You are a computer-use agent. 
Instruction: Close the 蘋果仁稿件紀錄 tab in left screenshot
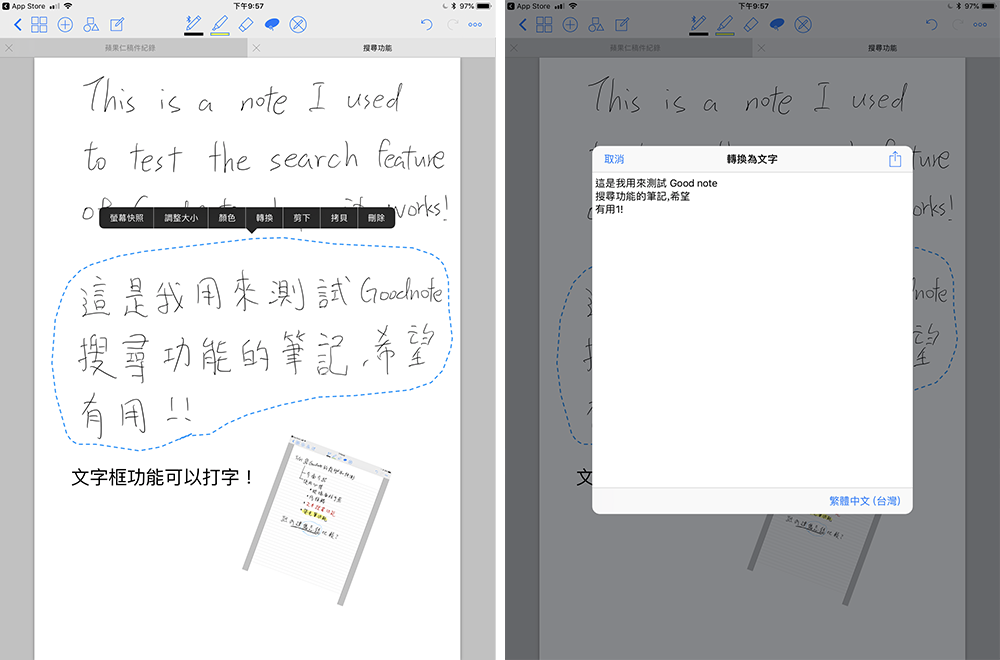(9, 48)
